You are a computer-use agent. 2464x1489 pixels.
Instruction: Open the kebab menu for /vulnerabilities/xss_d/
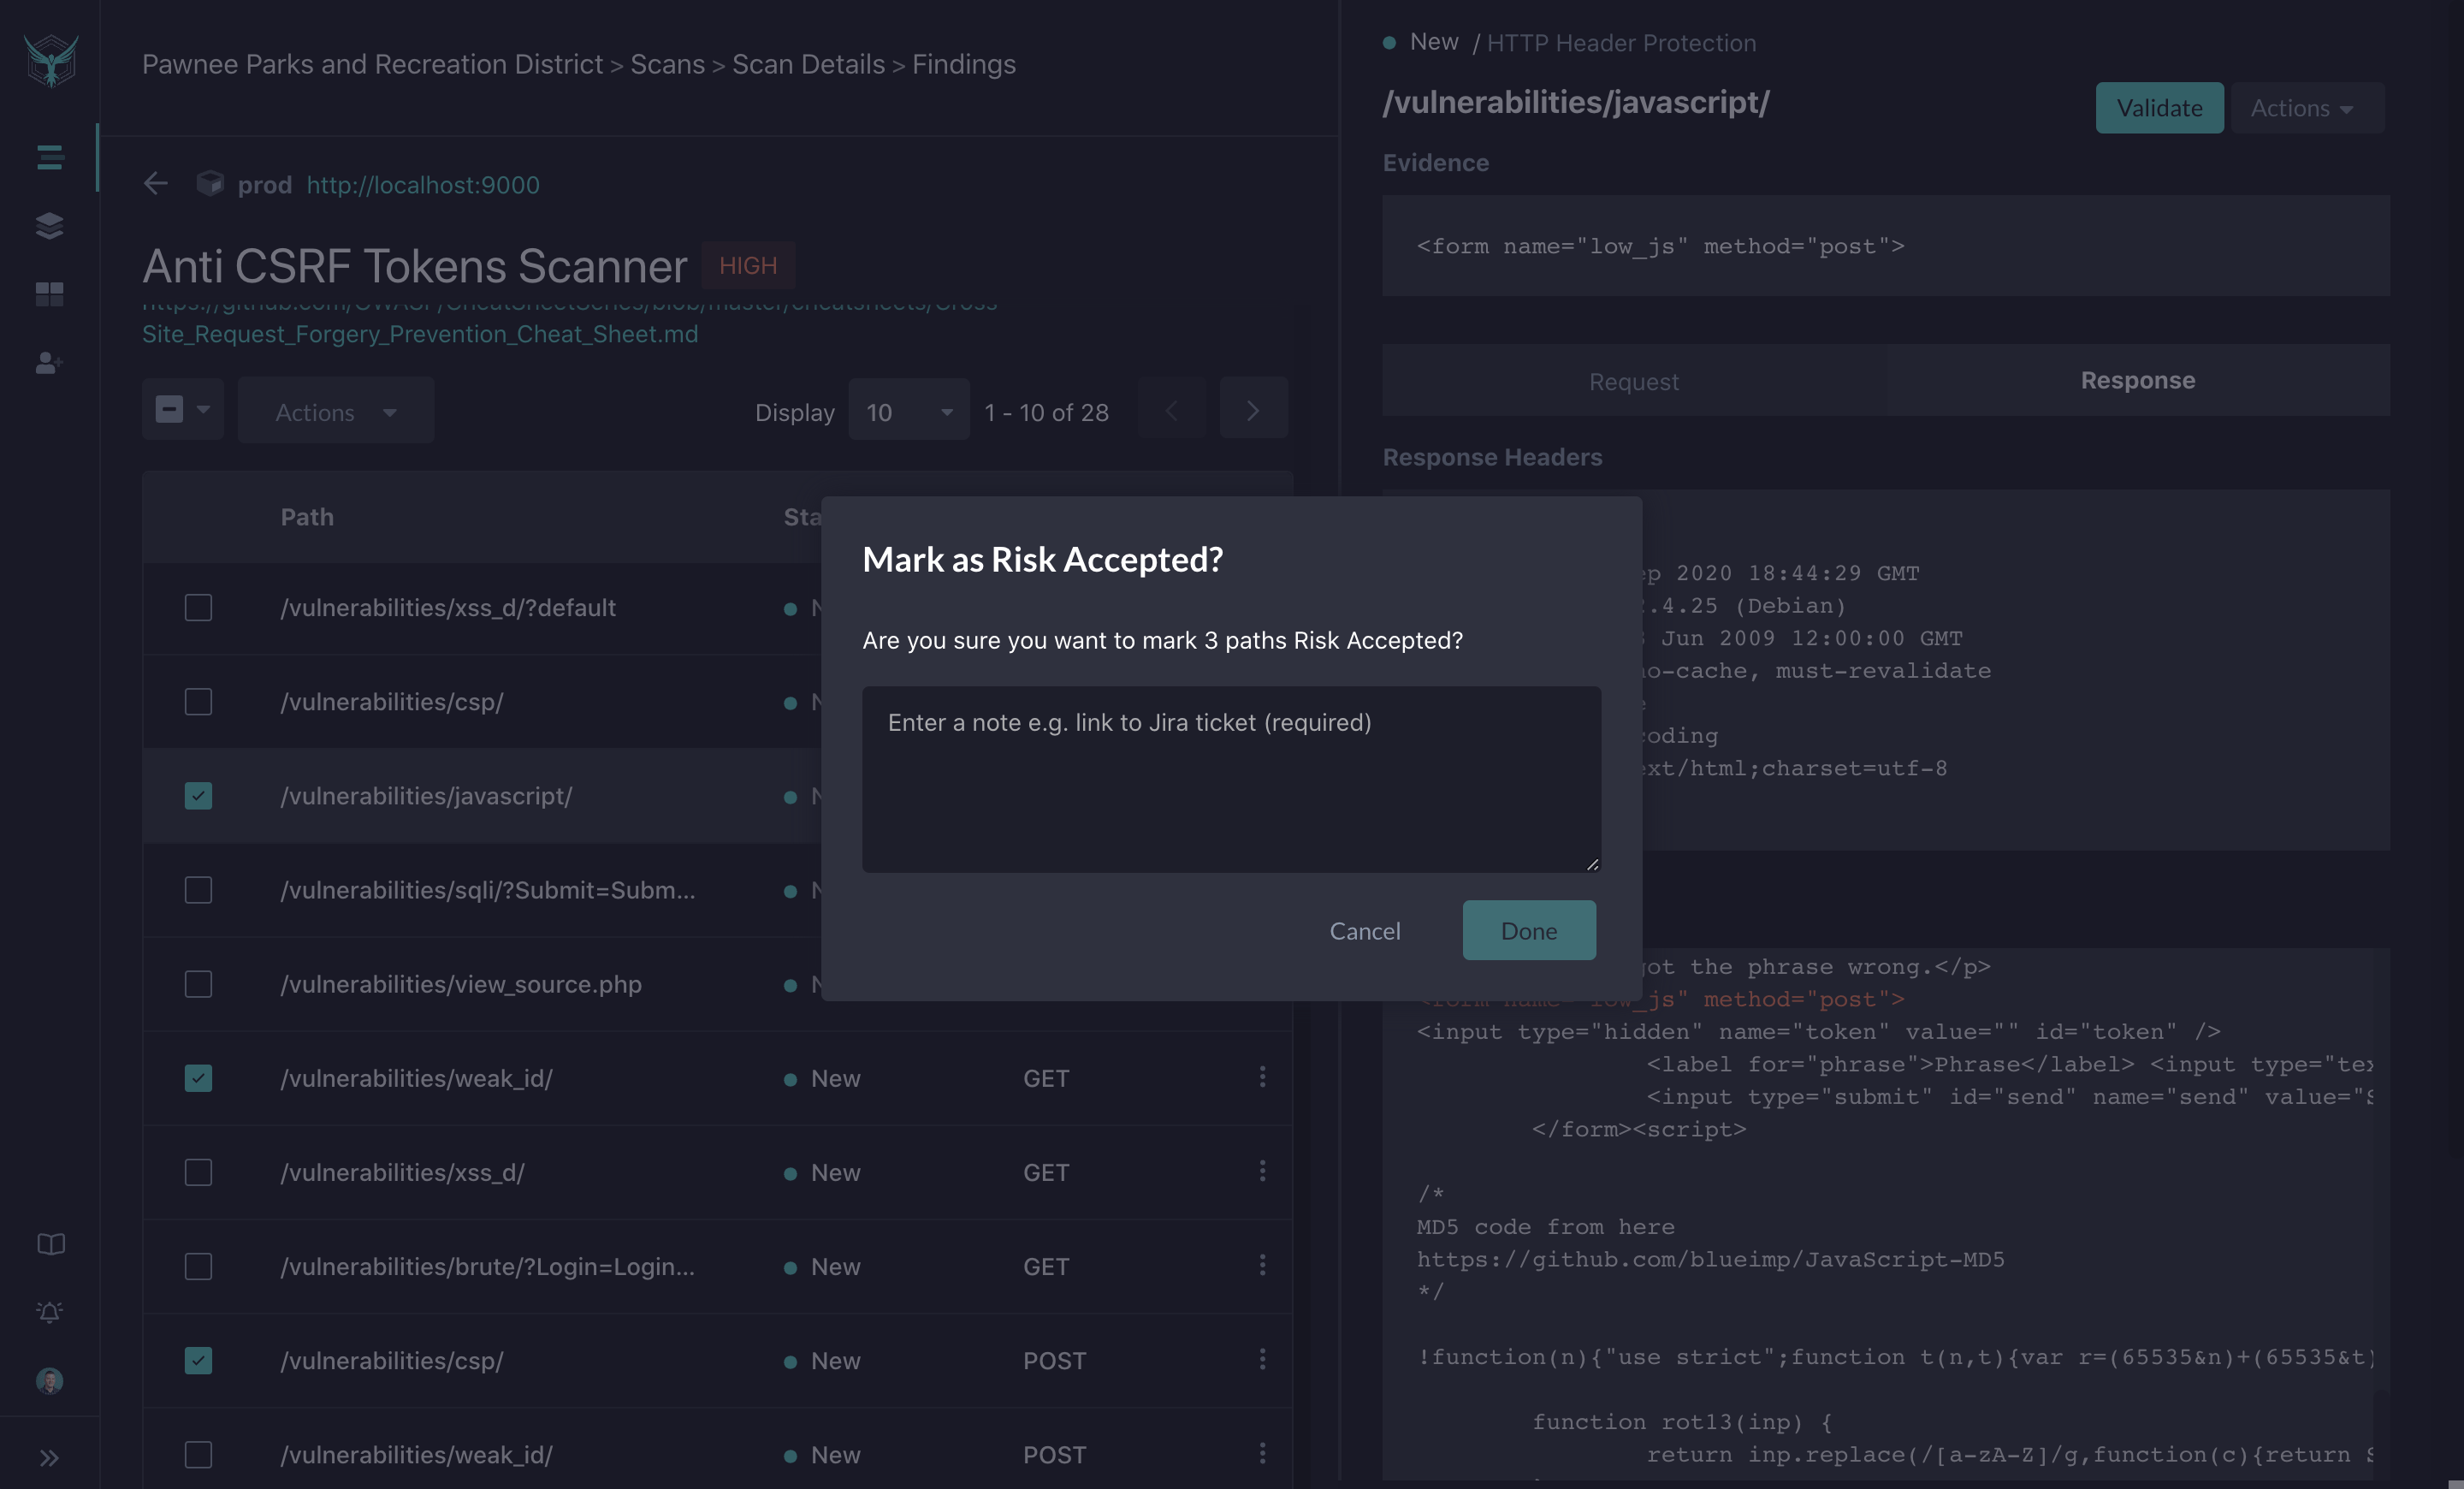click(x=1263, y=1172)
